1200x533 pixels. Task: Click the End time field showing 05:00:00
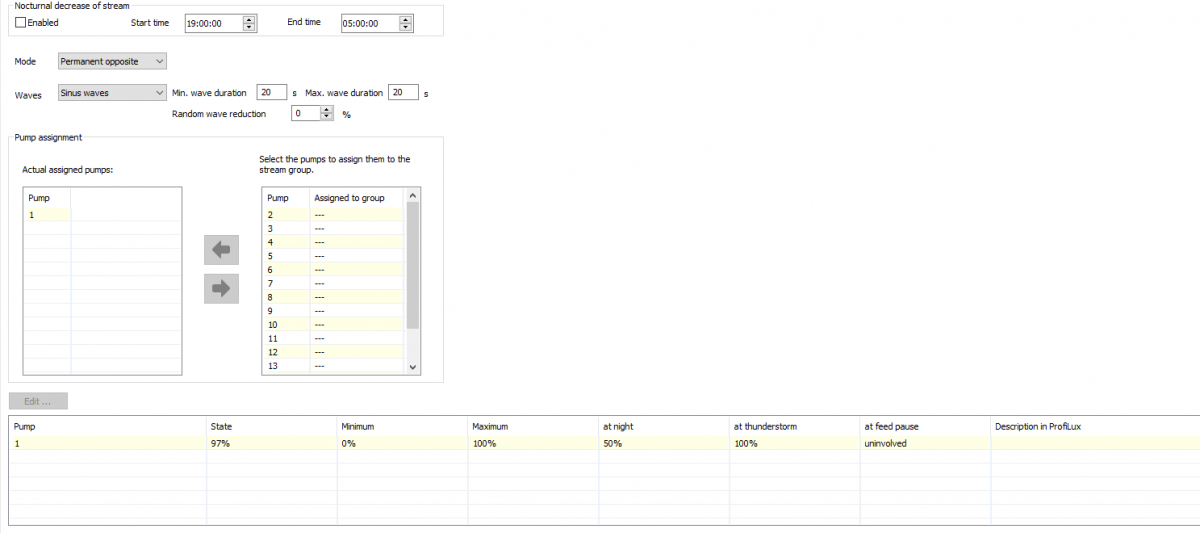coord(370,23)
